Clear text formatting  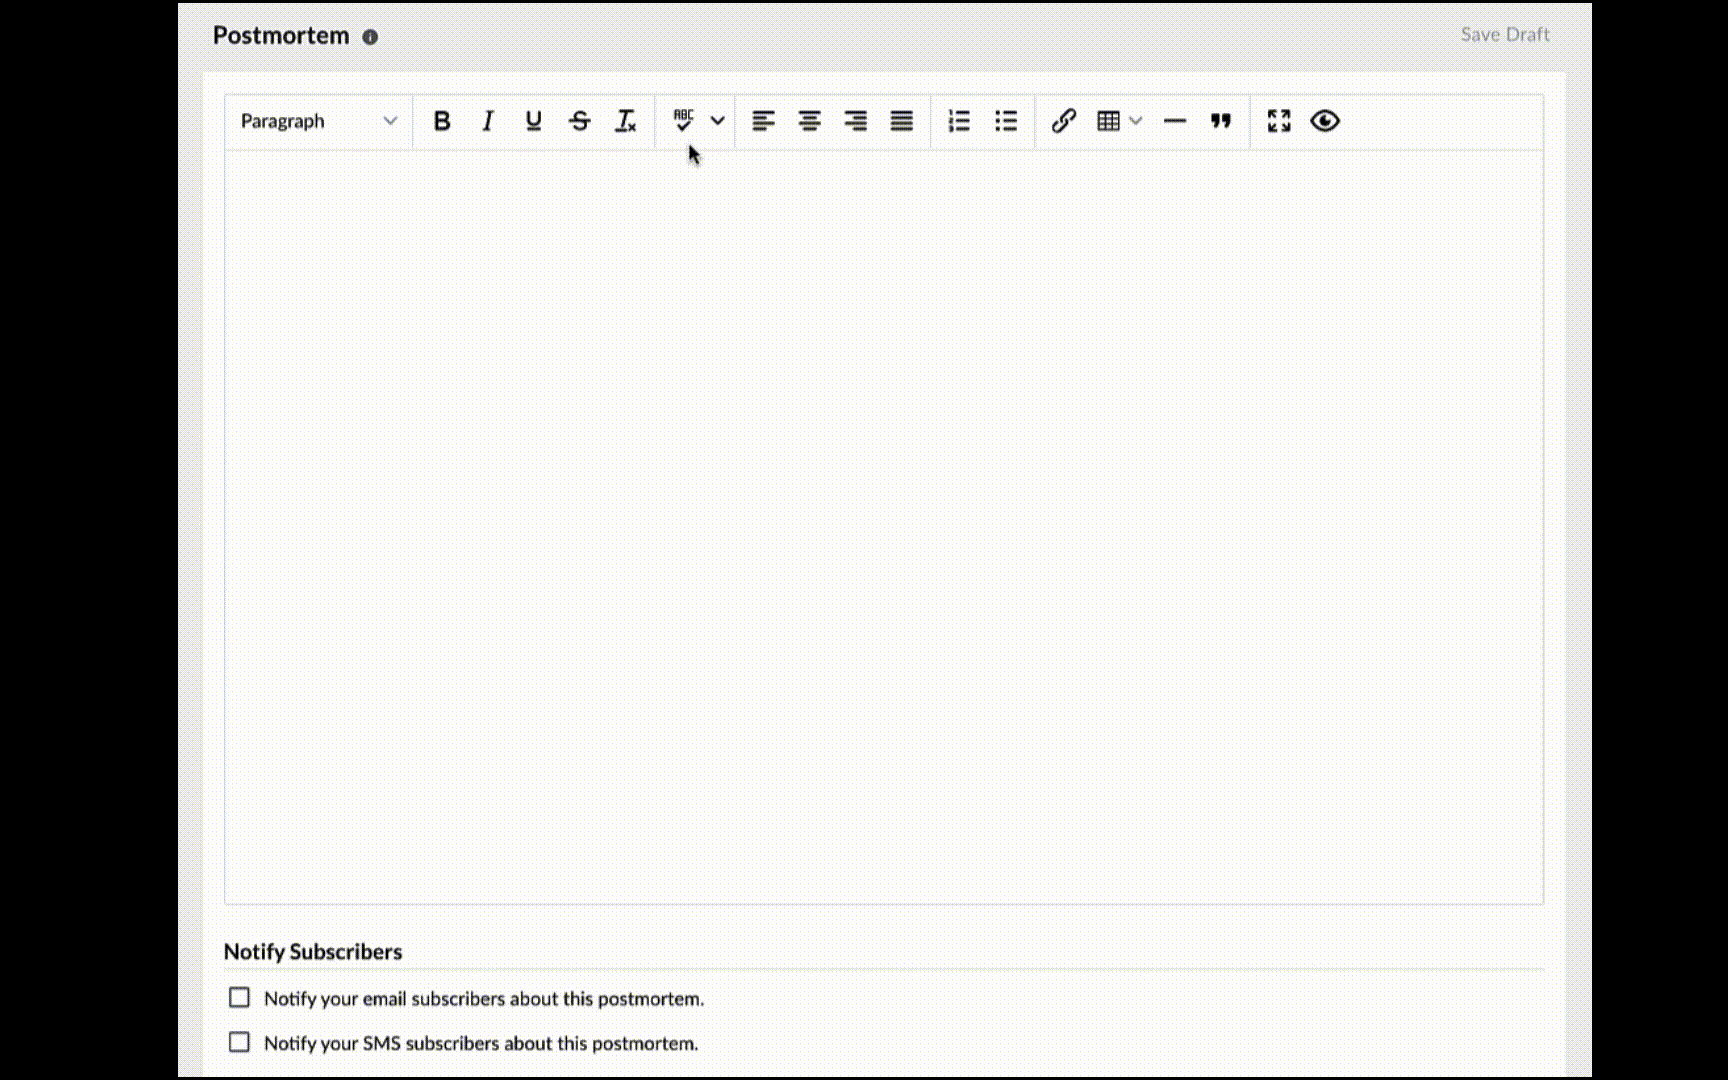point(626,121)
